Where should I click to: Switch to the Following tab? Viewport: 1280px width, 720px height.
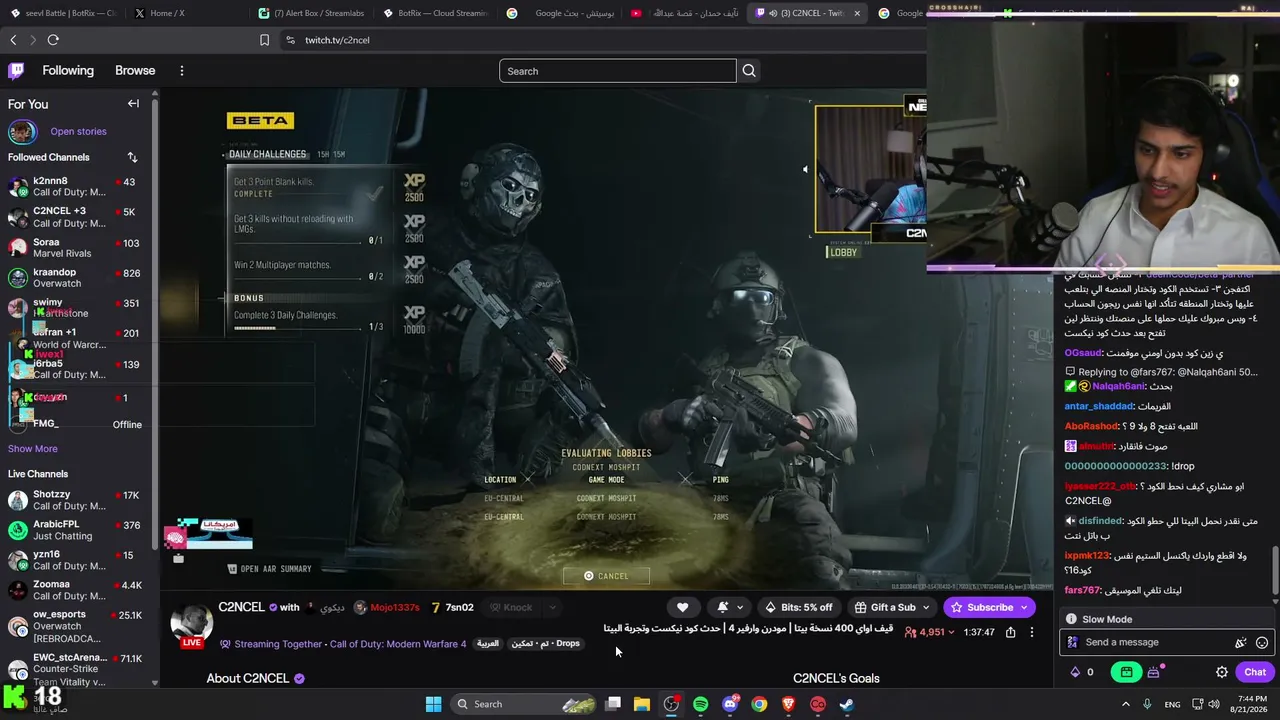click(x=68, y=71)
